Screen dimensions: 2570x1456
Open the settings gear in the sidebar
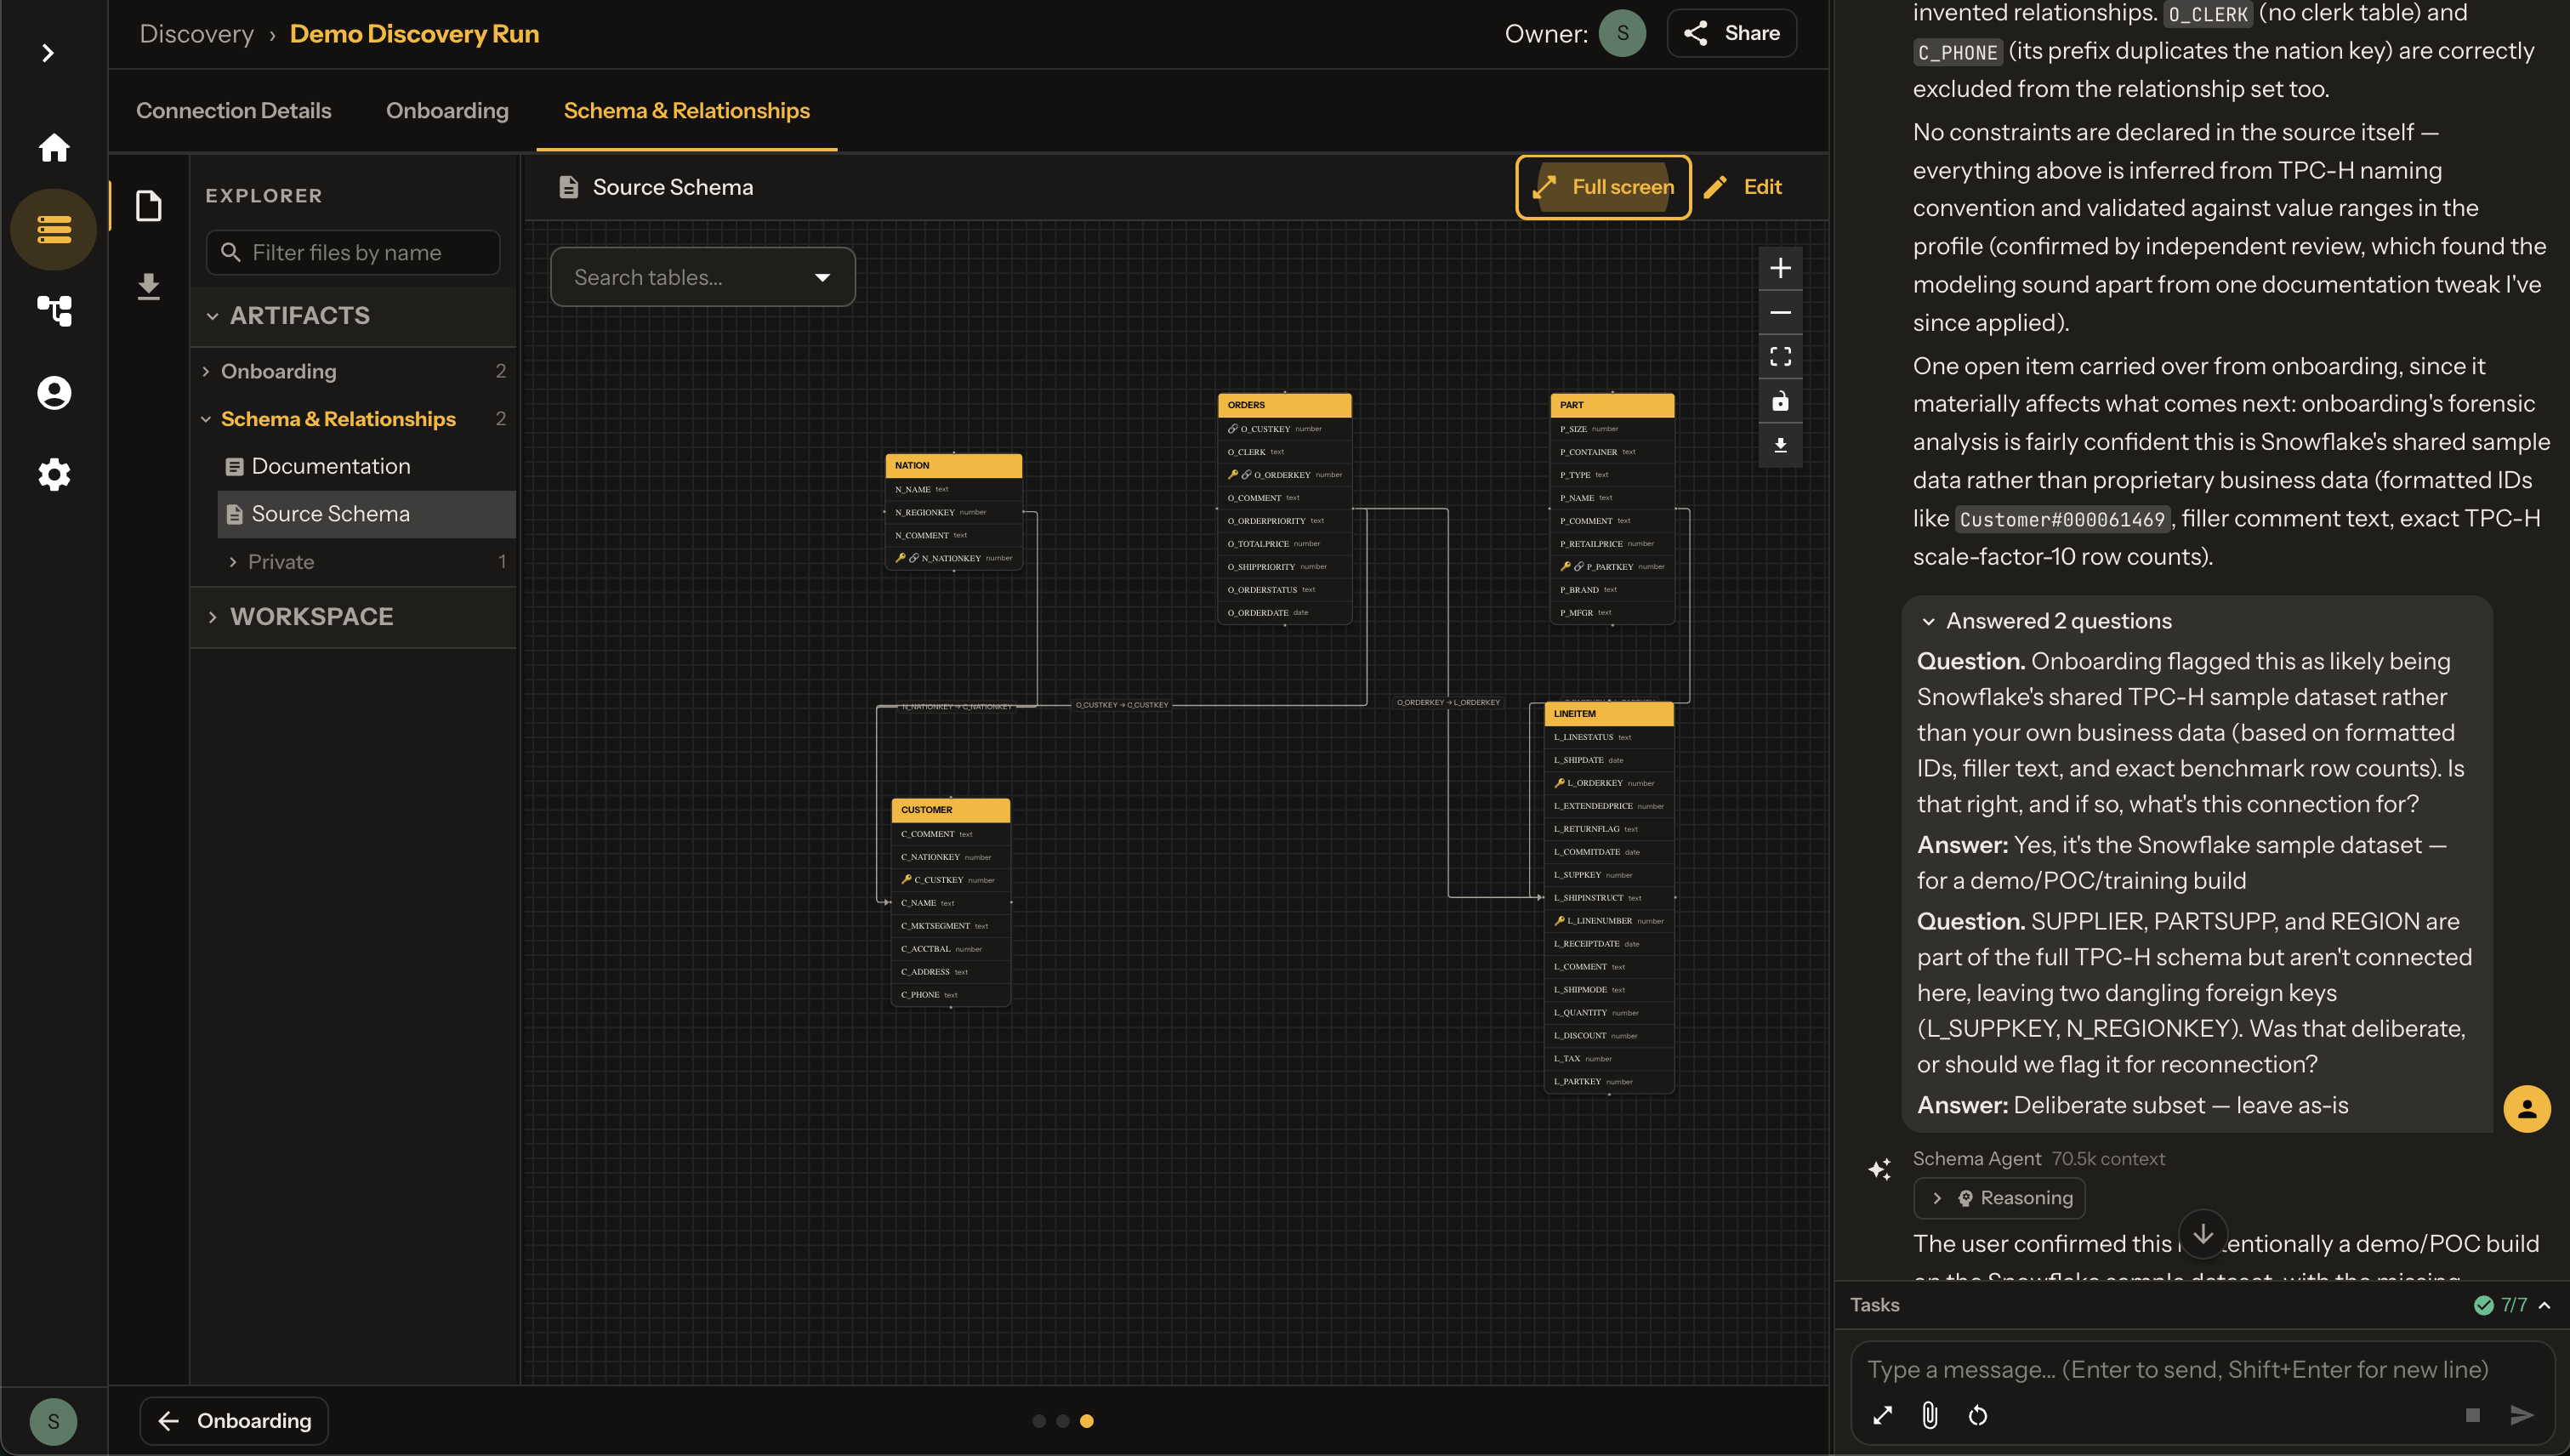tap(54, 474)
